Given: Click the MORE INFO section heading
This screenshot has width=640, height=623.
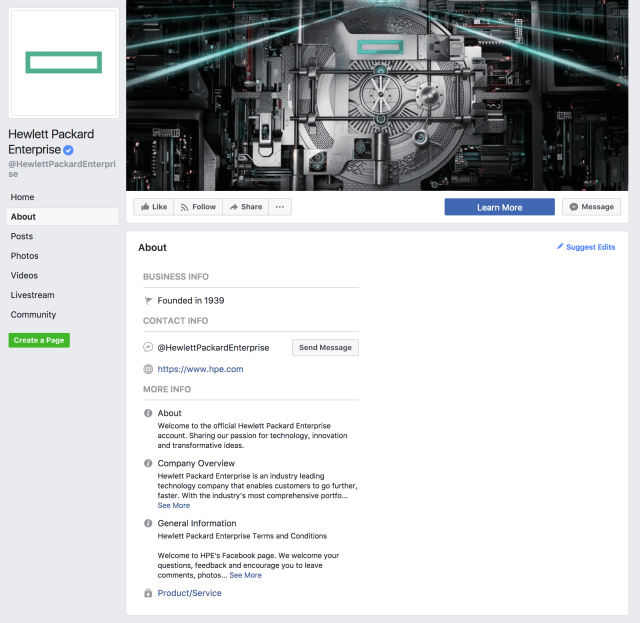Looking at the screenshot, I should (167, 389).
